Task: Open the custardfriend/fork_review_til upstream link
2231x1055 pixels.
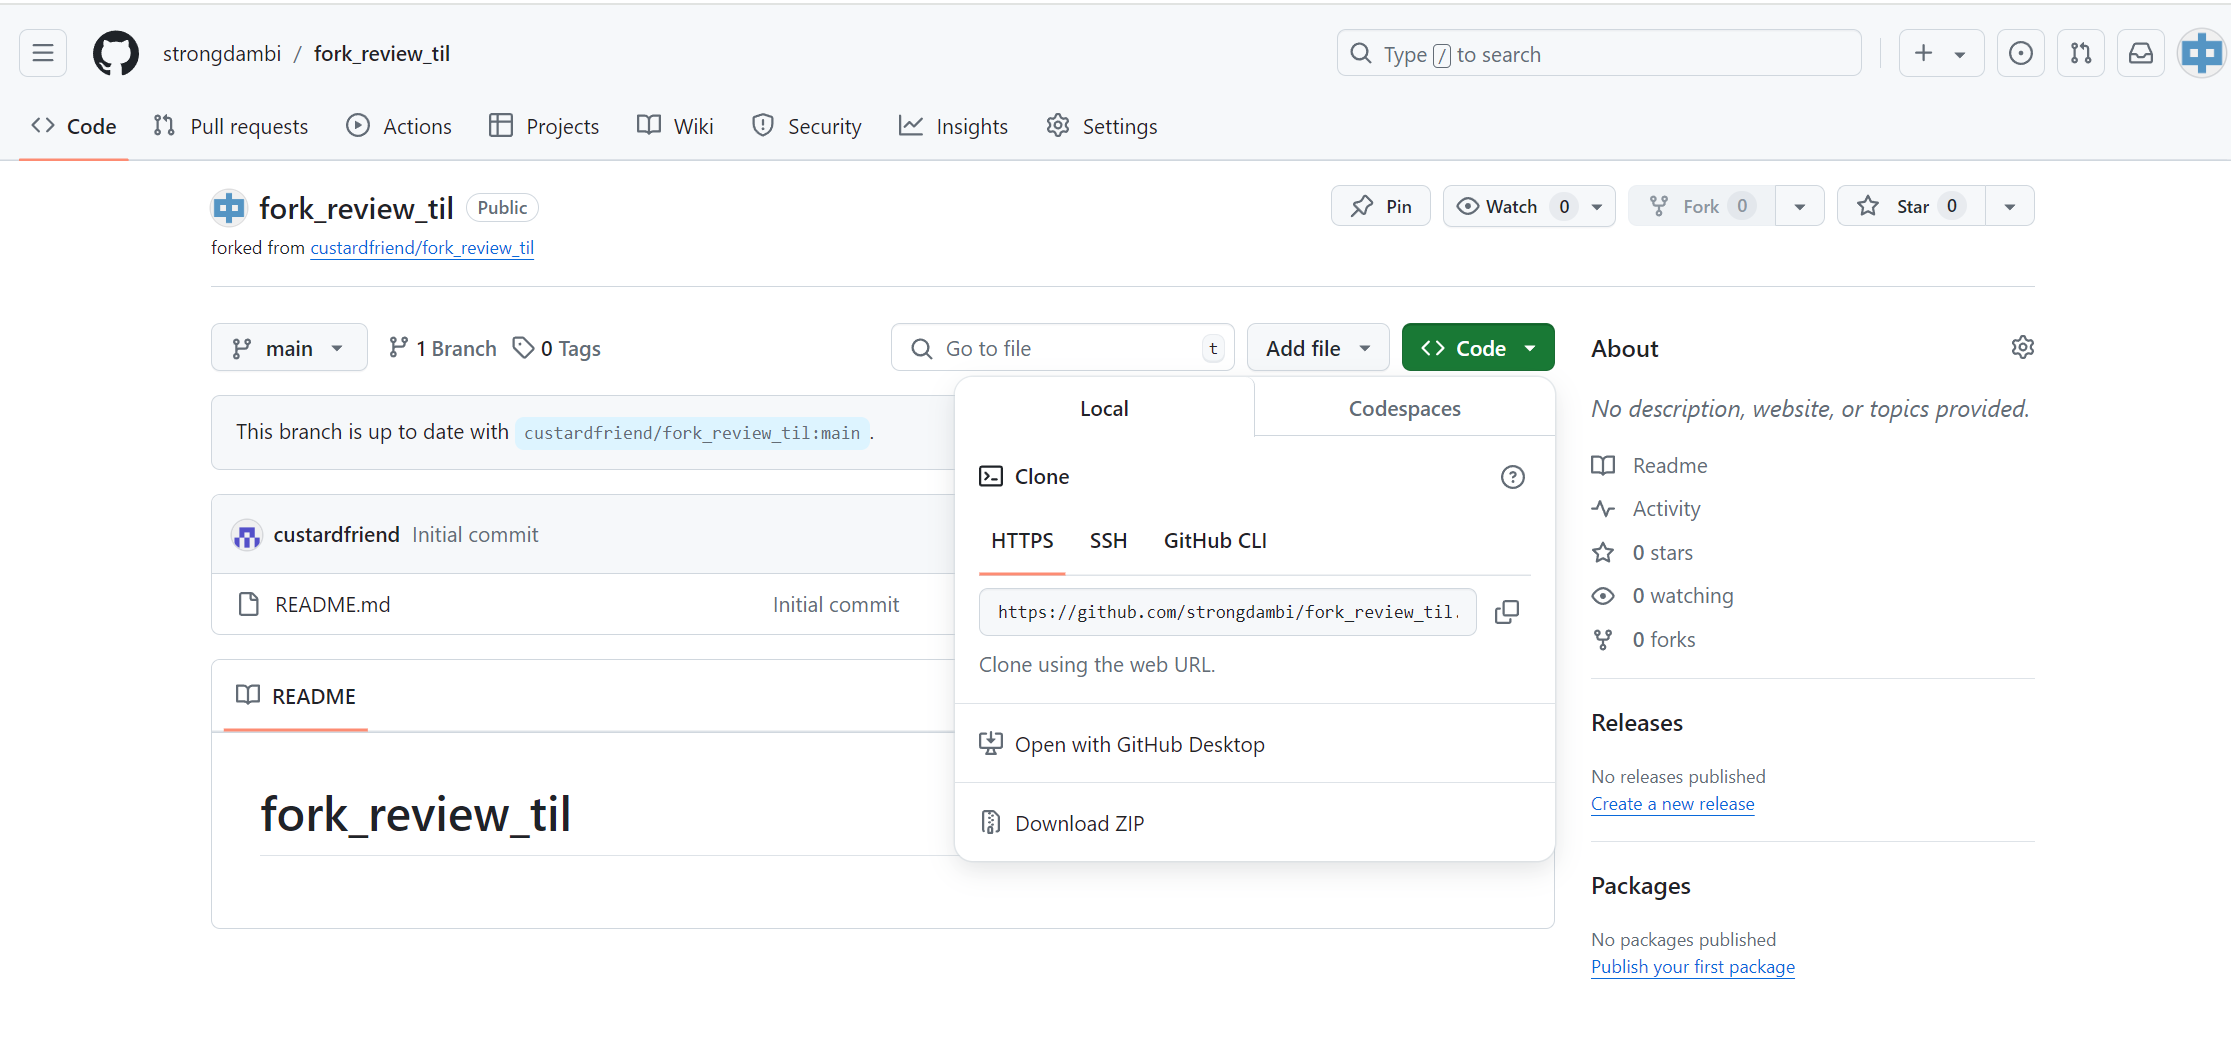Action: click(422, 248)
